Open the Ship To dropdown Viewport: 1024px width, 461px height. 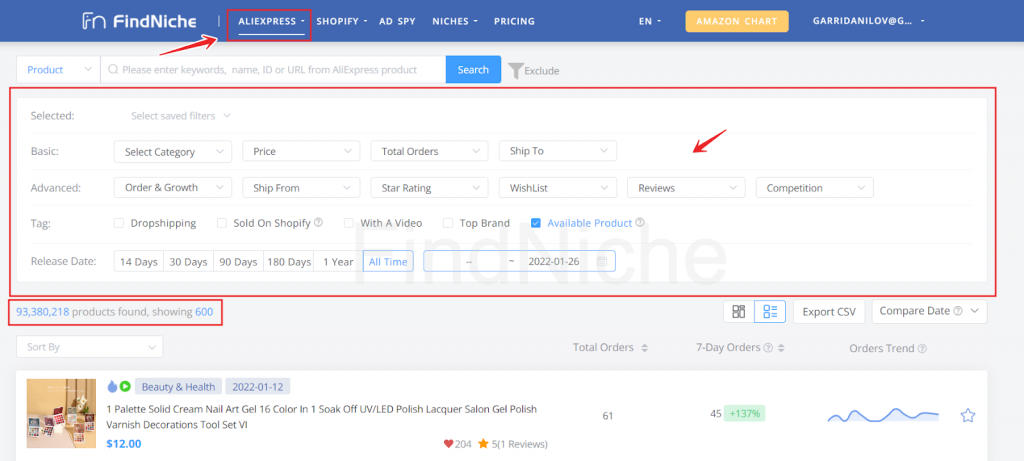coord(558,151)
